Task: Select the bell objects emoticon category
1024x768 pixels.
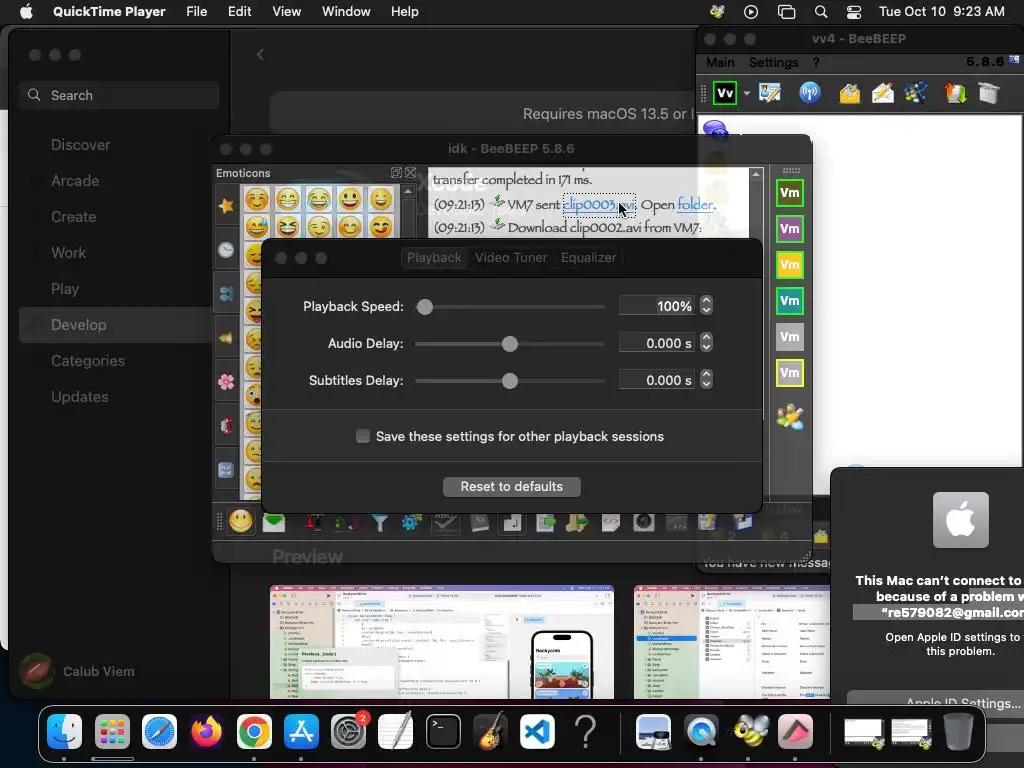Action: (x=226, y=338)
